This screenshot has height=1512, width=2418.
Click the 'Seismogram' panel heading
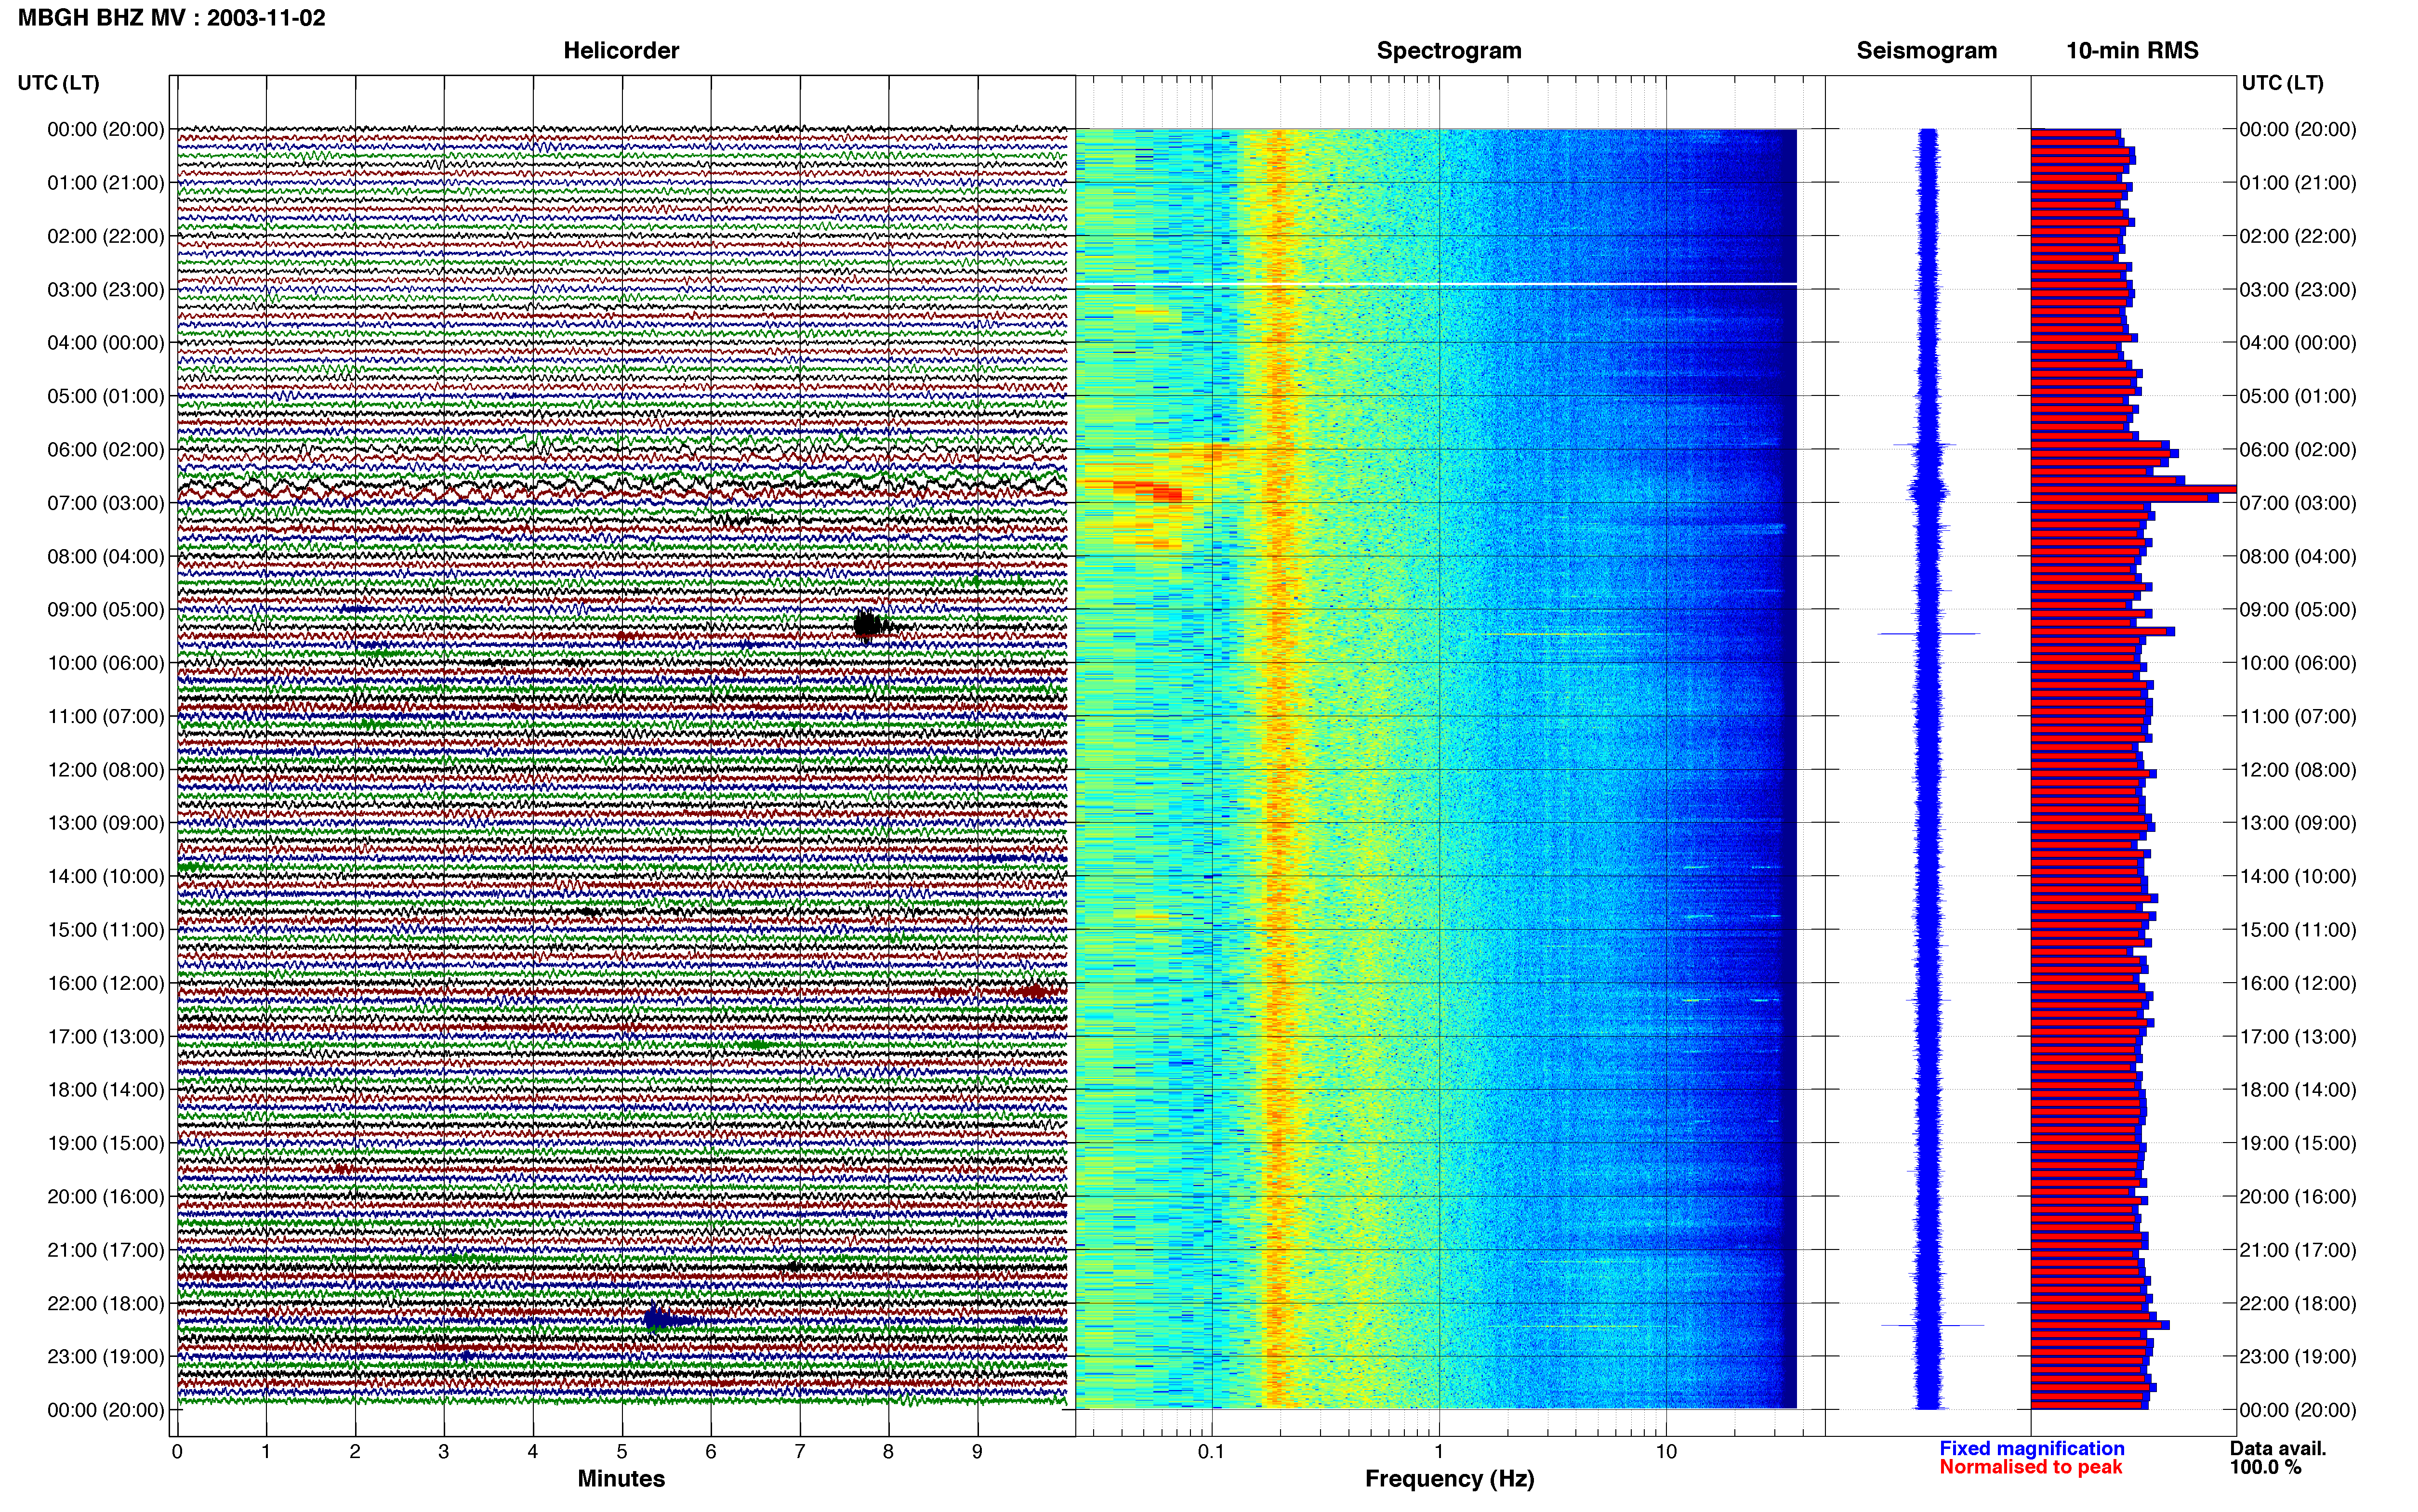(1926, 50)
